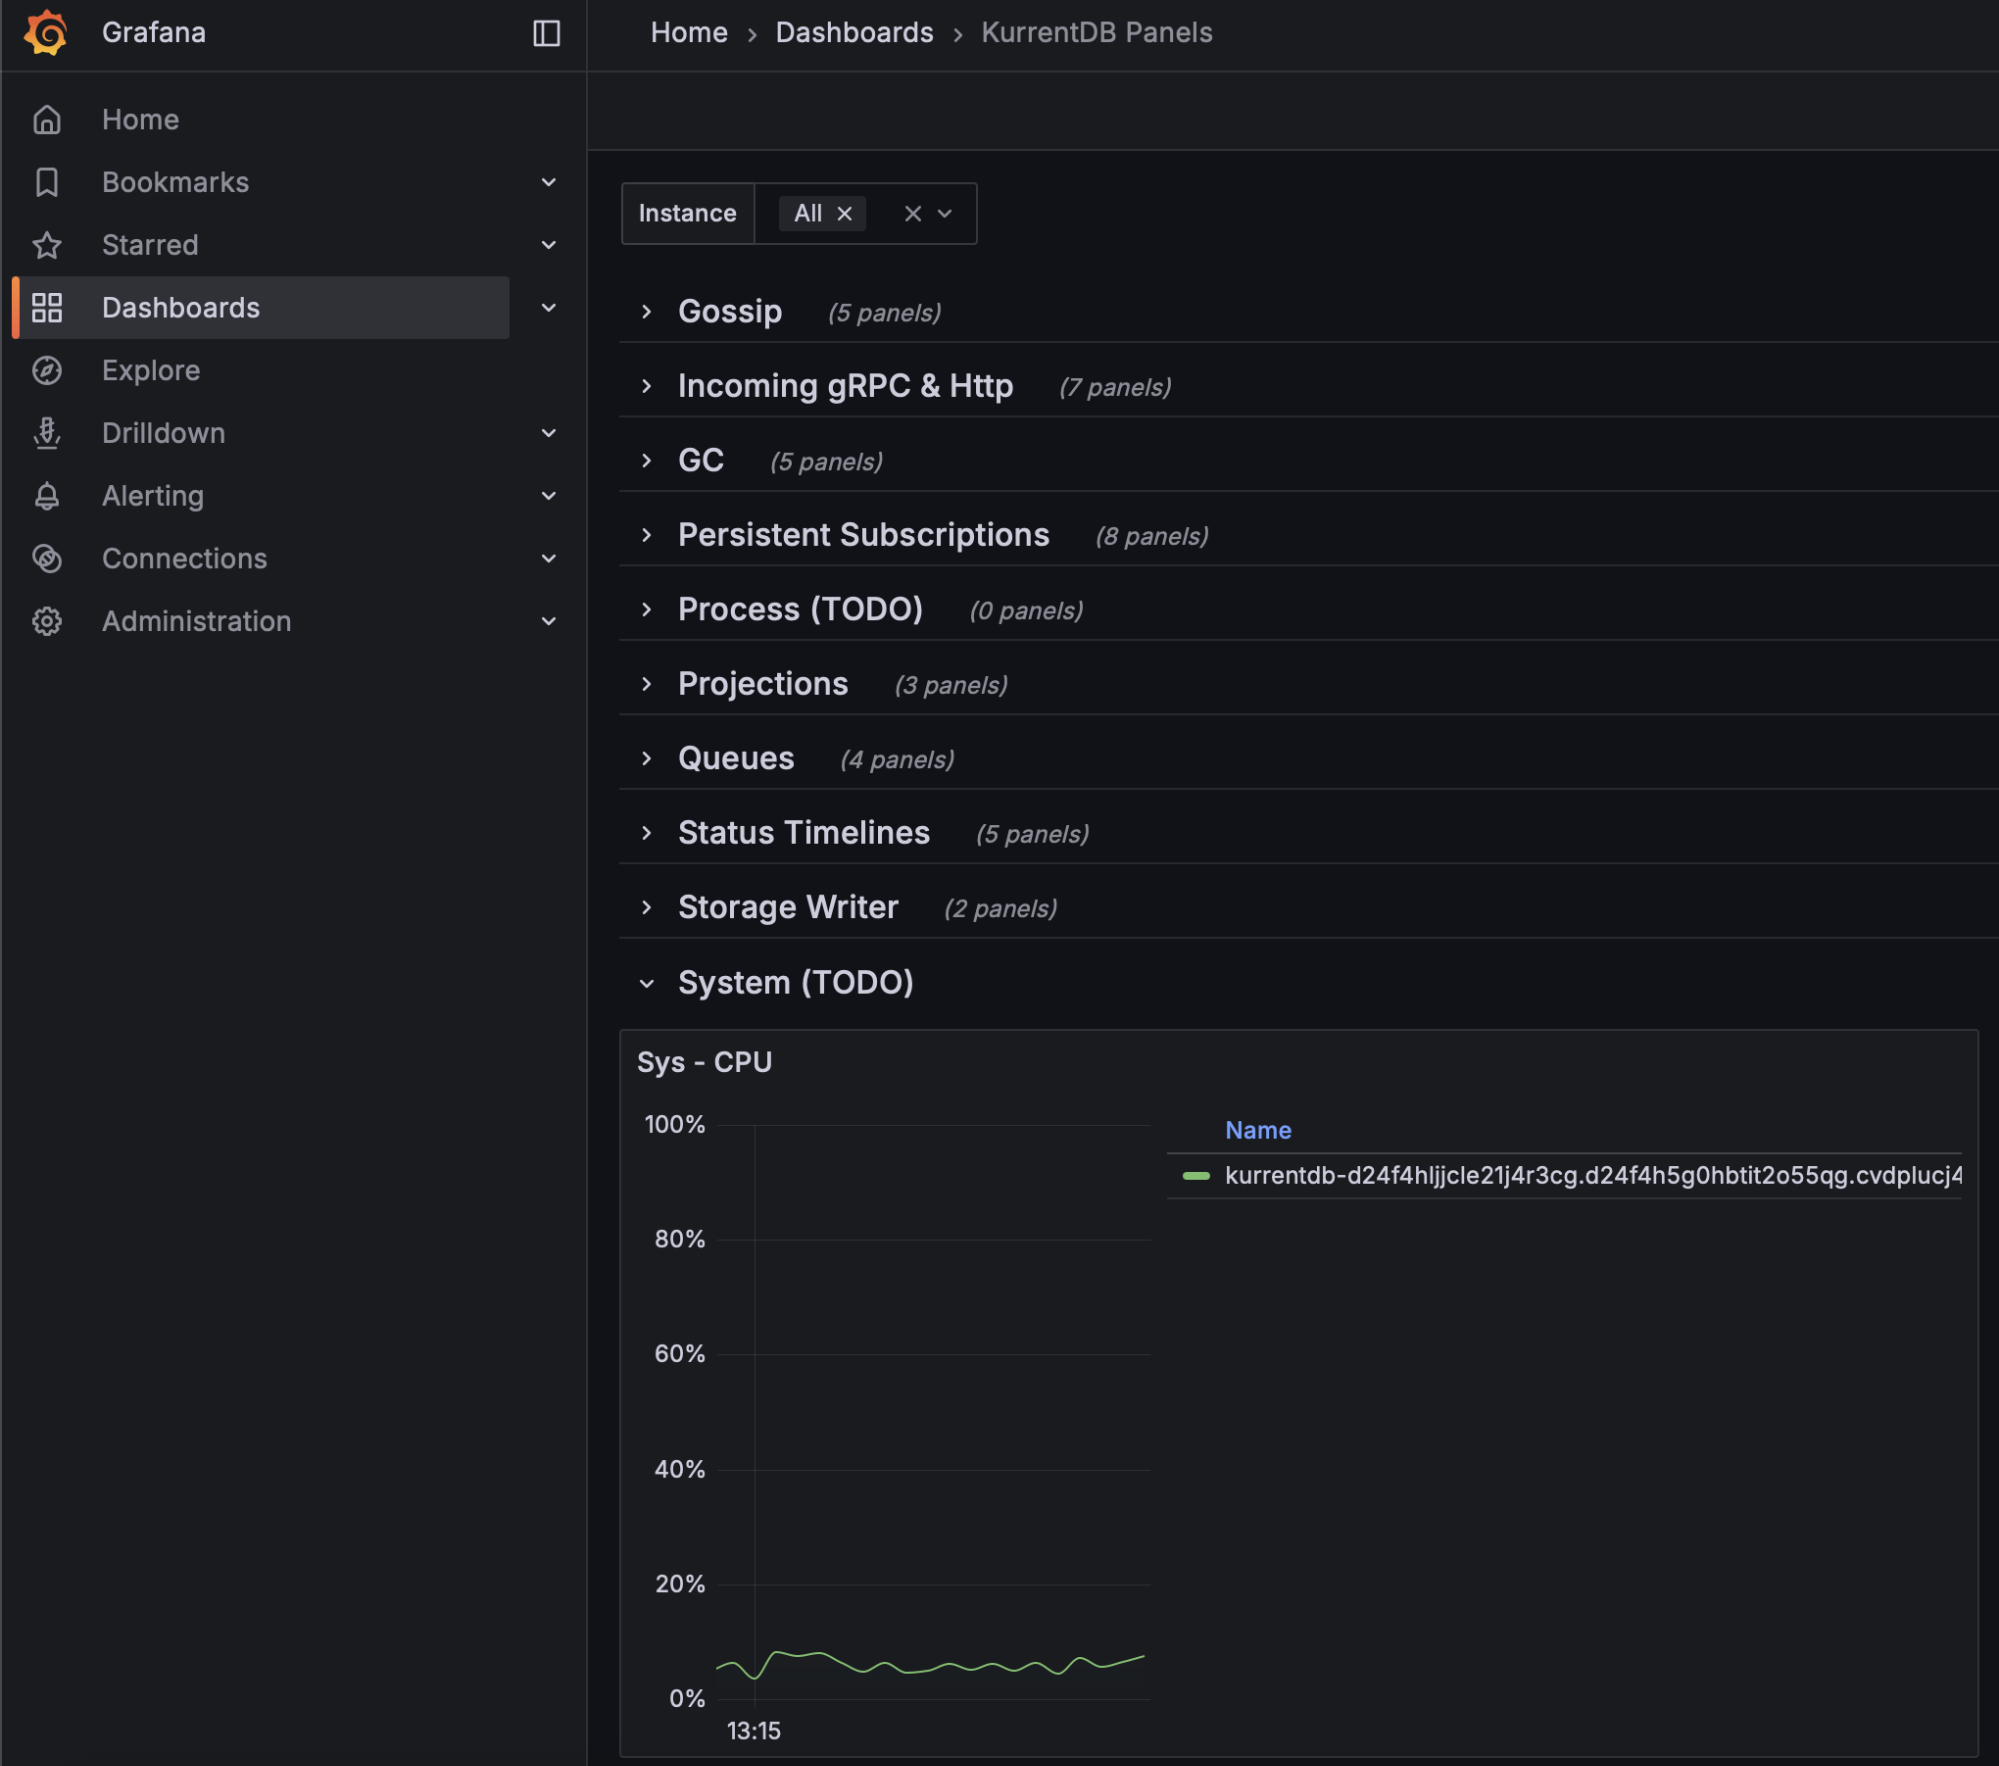The image size is (1999, 1766).
Task: Select the Dashboards grid icon
Action: (x=47, y=308)
